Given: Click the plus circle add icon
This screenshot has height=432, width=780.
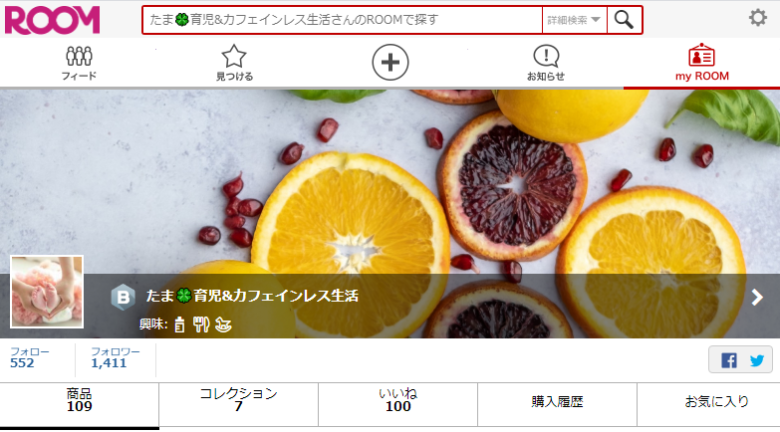Looking at the screenshot, I should click(x=390, y=63).
